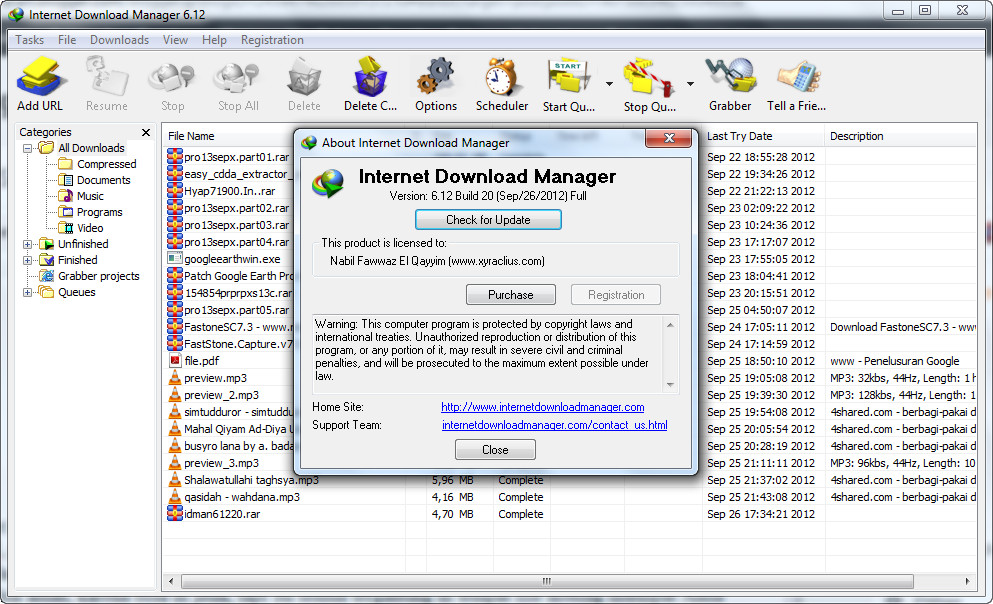Viewport: 993px width, 604px height.
Task: Open the Help menu
Action: click(214, 40)
